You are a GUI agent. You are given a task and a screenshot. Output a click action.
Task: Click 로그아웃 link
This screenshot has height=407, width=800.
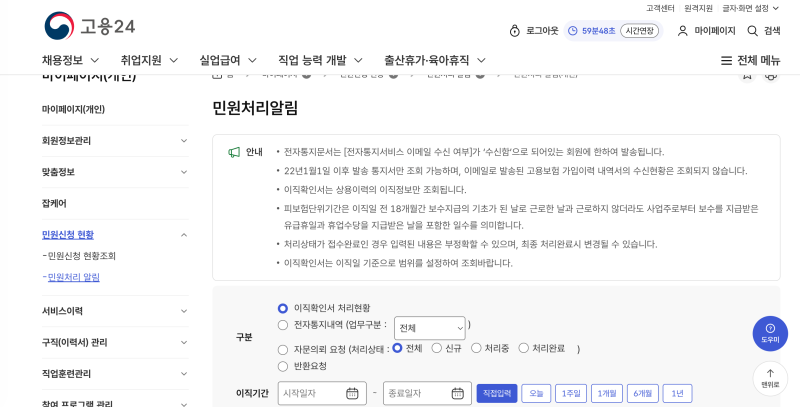[x=542, y=31]
